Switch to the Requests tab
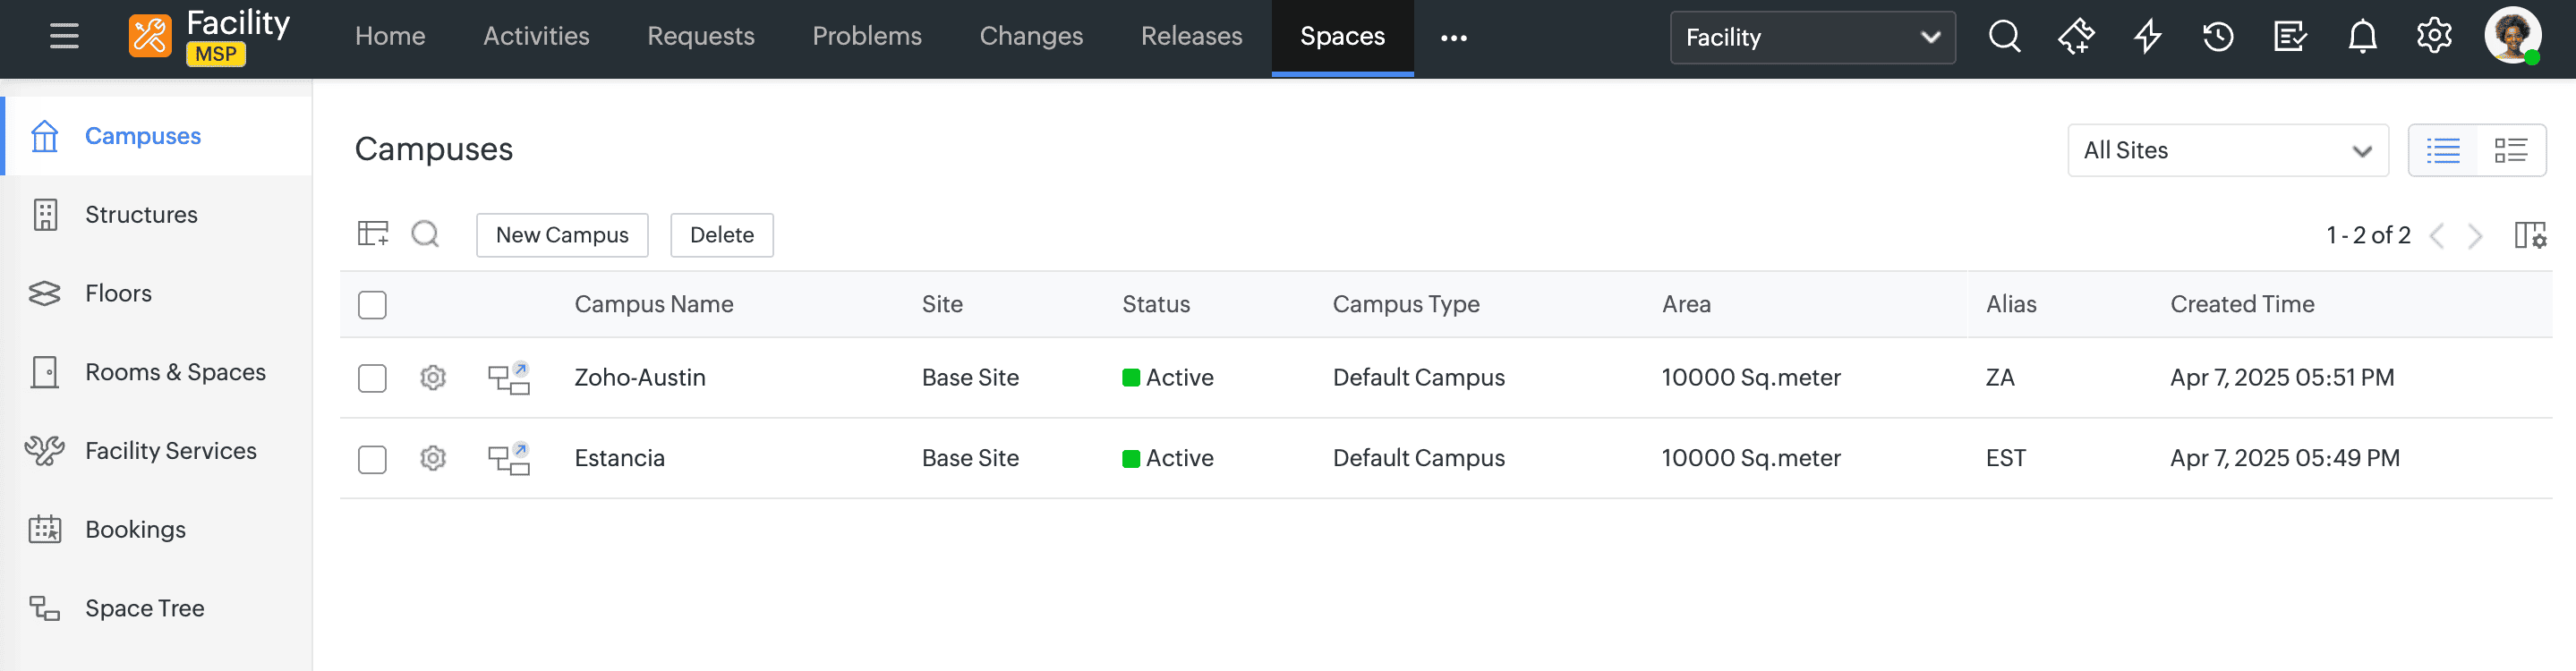This screenshot has height=671, width=2576. (700, 37)
